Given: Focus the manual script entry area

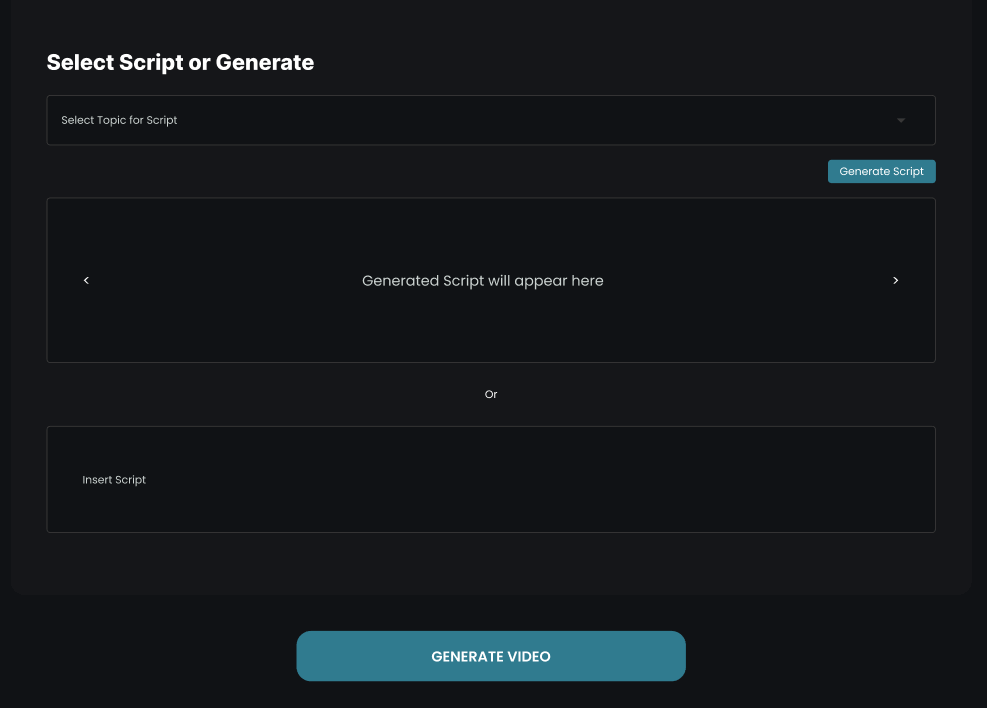Looking at the screenshot, I should tap(490, 480).
